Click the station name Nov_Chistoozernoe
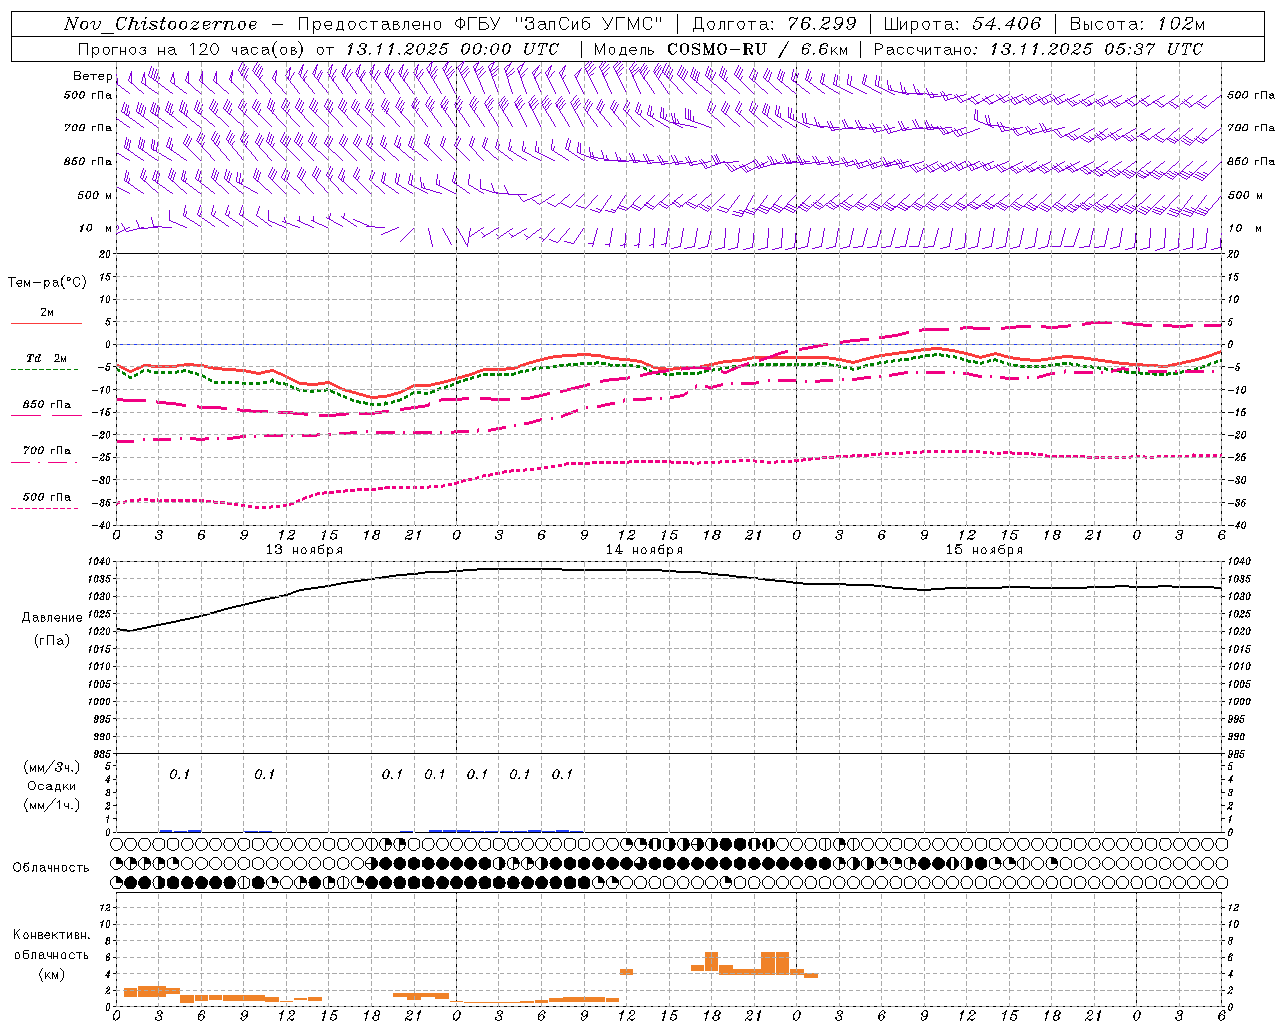The height and width of the screenshot is (1024, 1280). (160, 24)
